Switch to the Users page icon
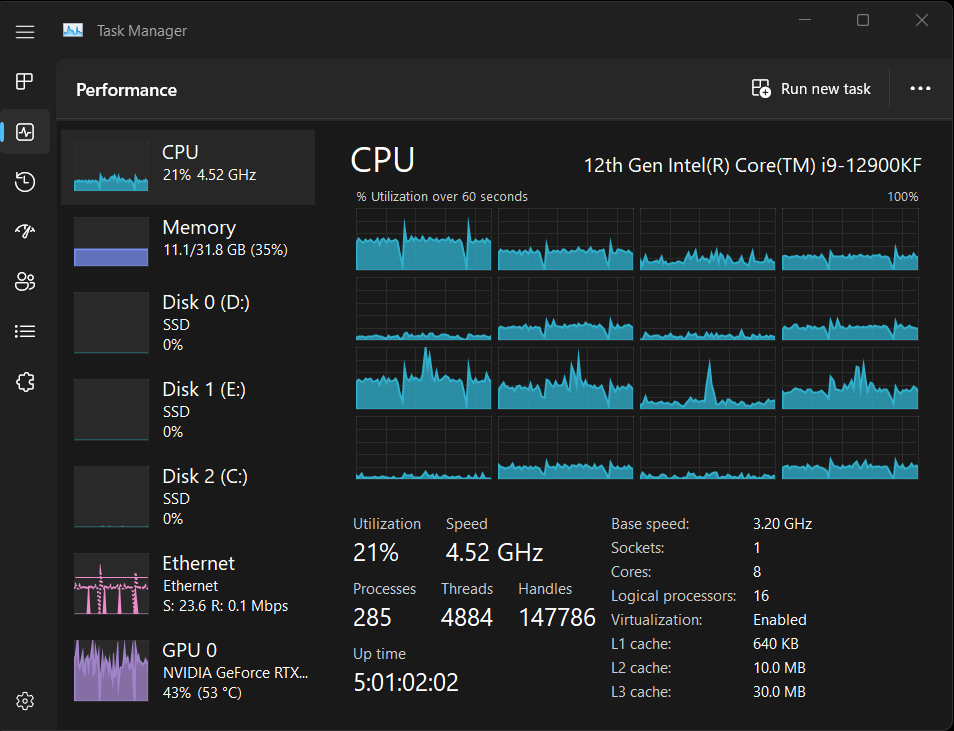Viewport: 954px width, 731px height. 25,281
